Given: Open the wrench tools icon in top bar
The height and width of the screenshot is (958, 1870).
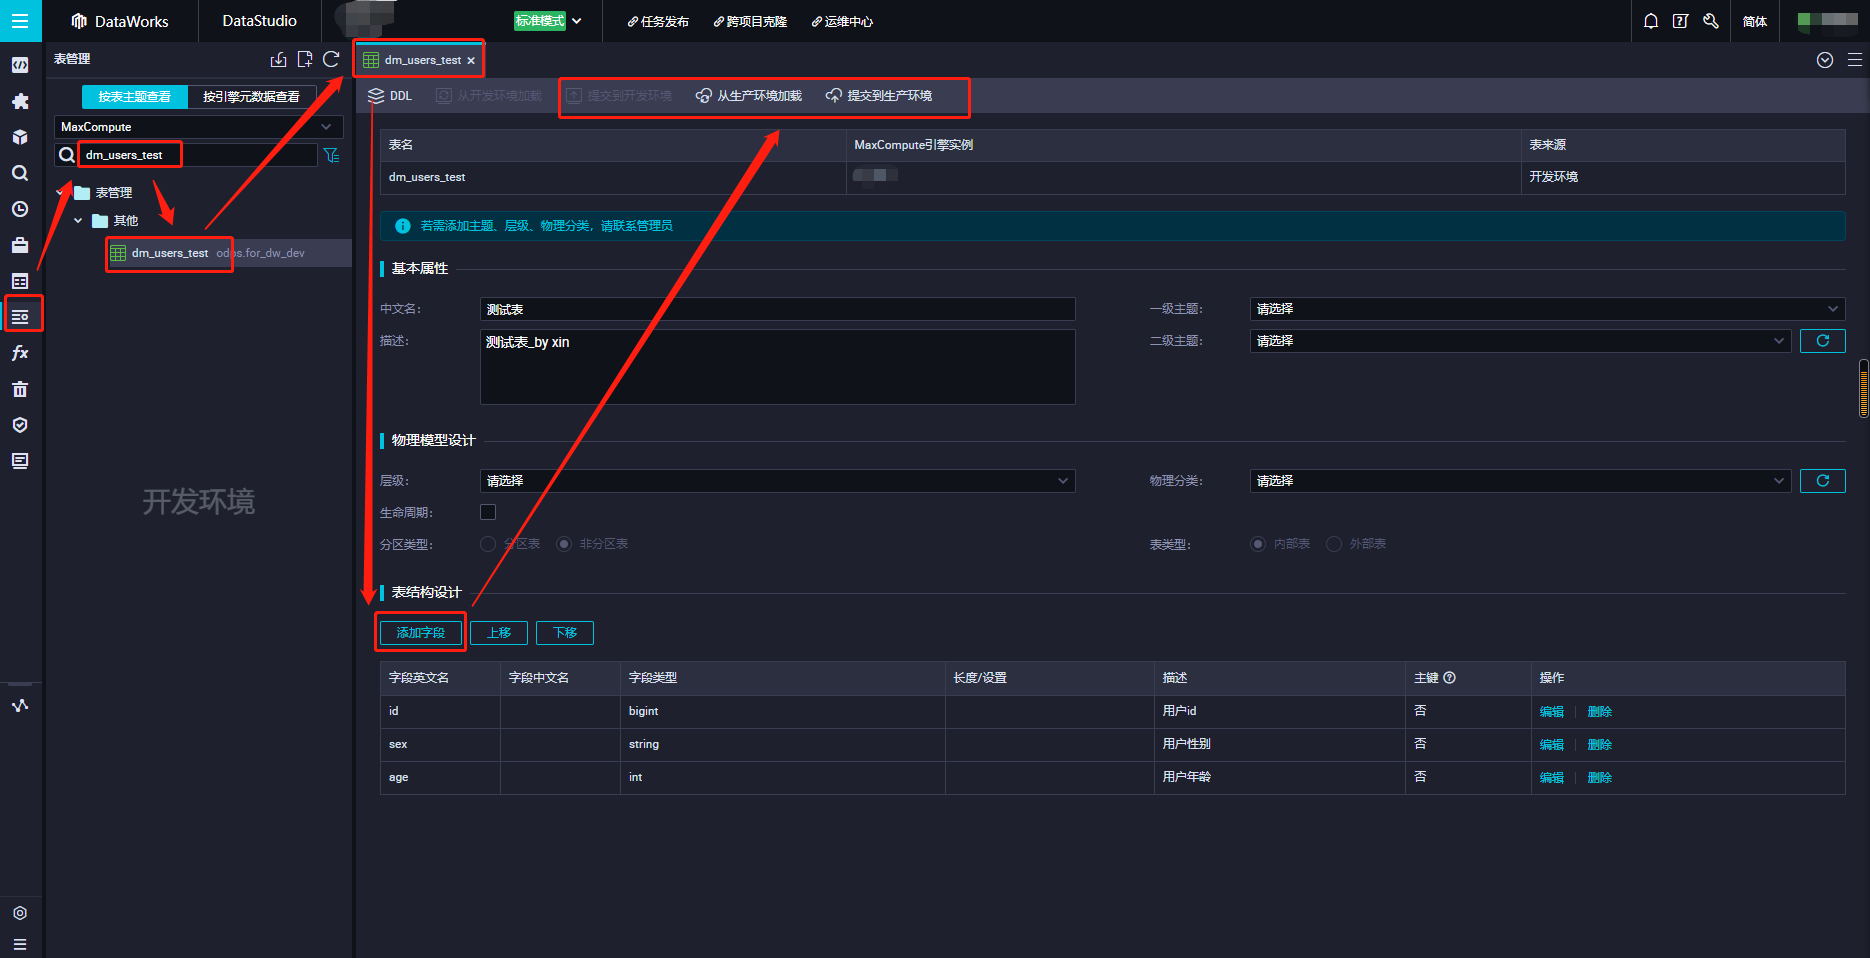Looking at the screenshot, I should 1711,21.
